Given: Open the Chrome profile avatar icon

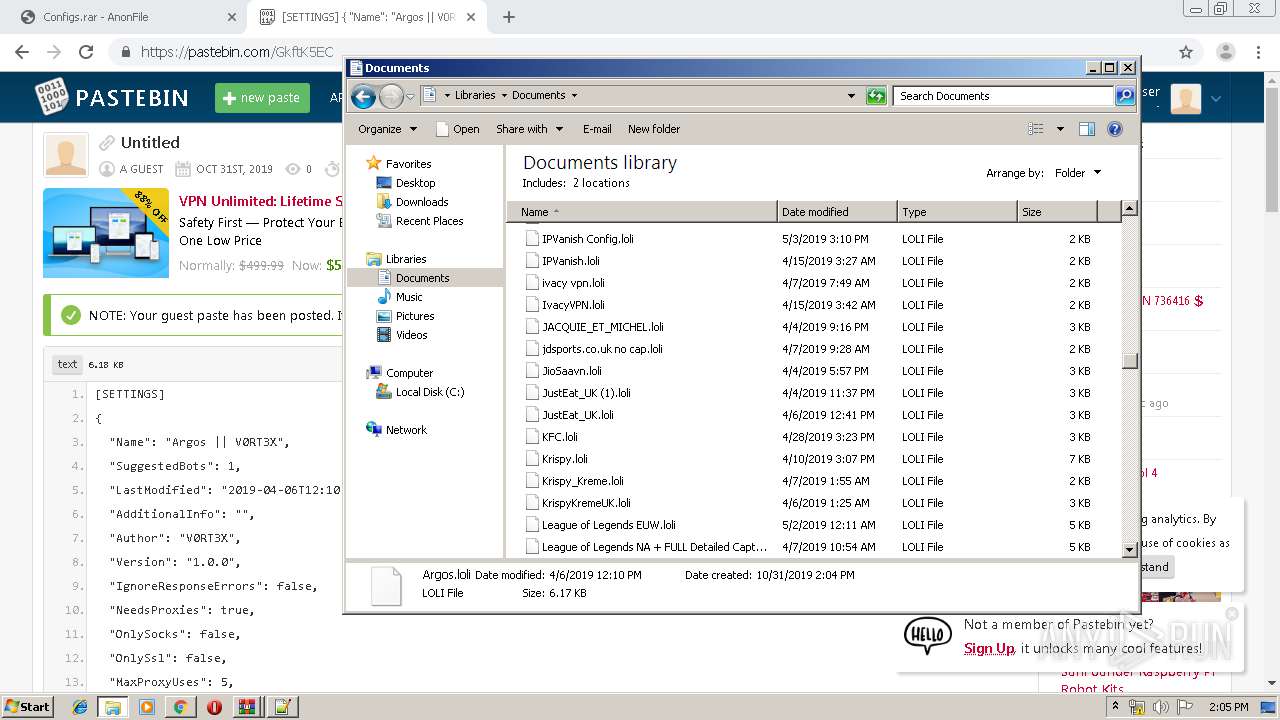Looking at the screenshot, I should pyautogui.click(x=1226, y=52).
